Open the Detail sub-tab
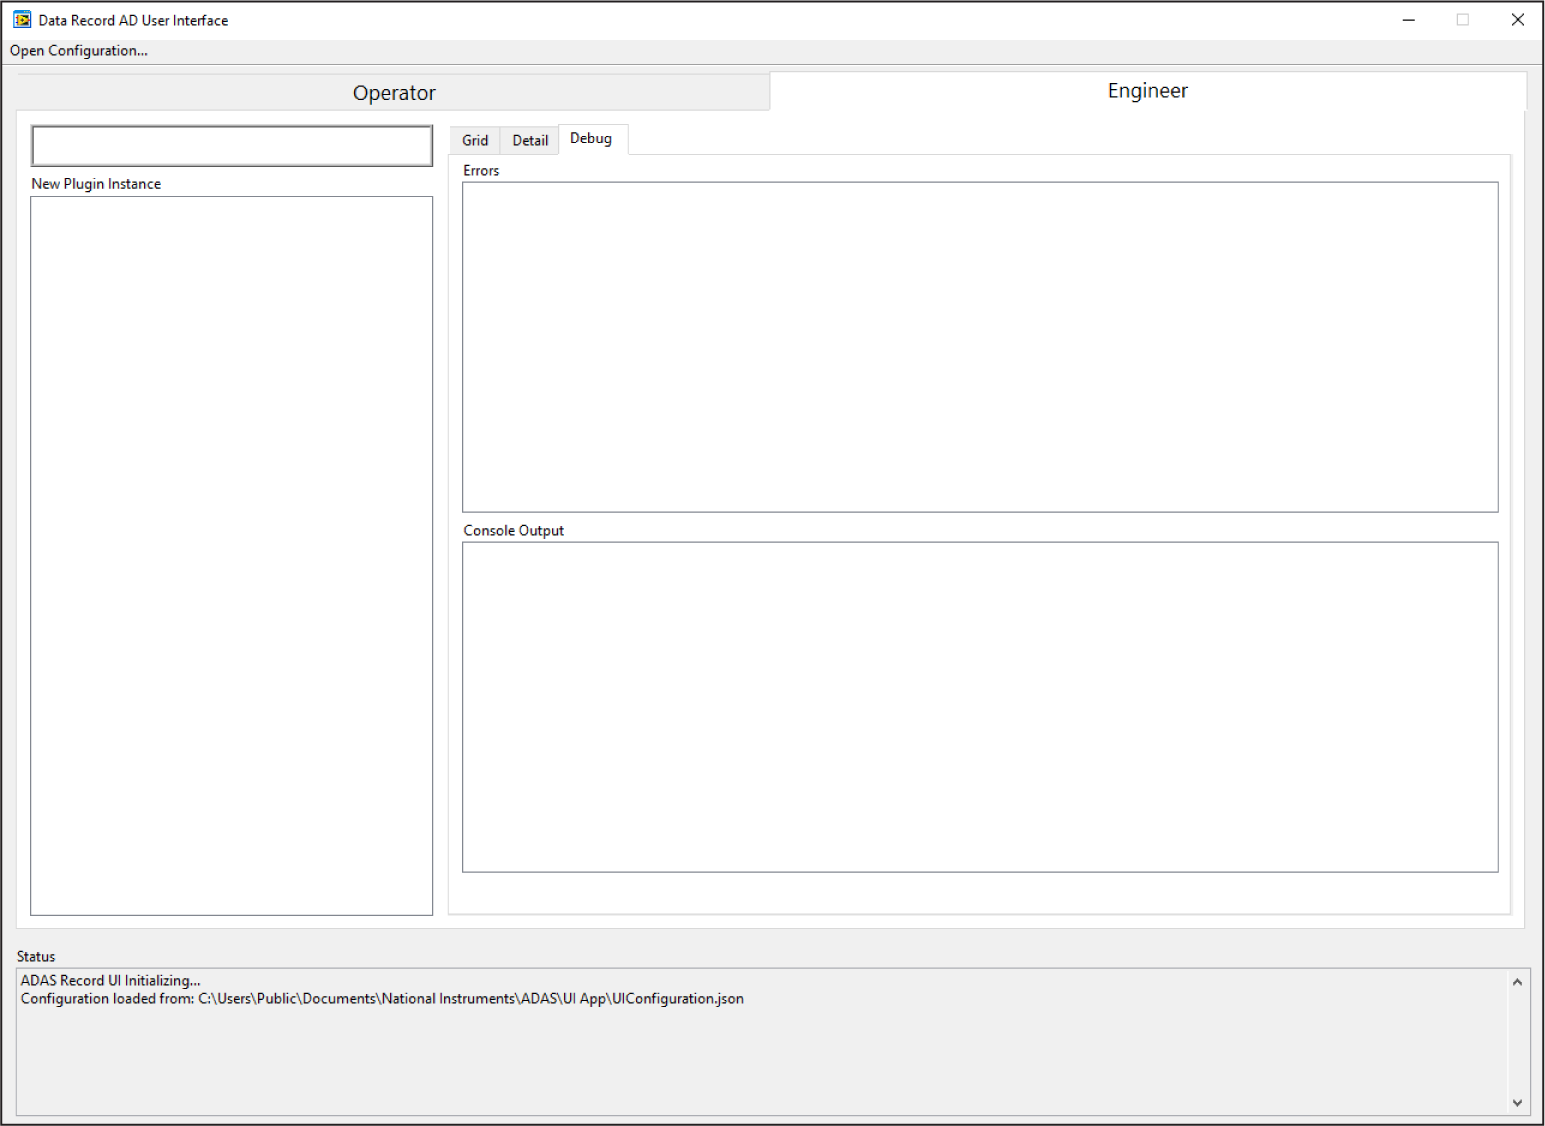The width and height of the screenshot is (1545, 1126). pyautogui.click(x=530, y=141)
